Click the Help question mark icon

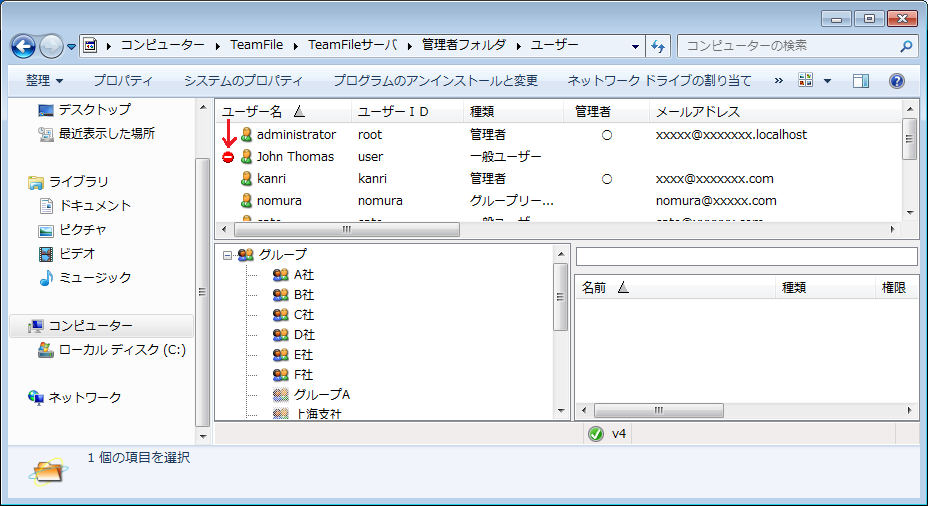pos(897,81)
